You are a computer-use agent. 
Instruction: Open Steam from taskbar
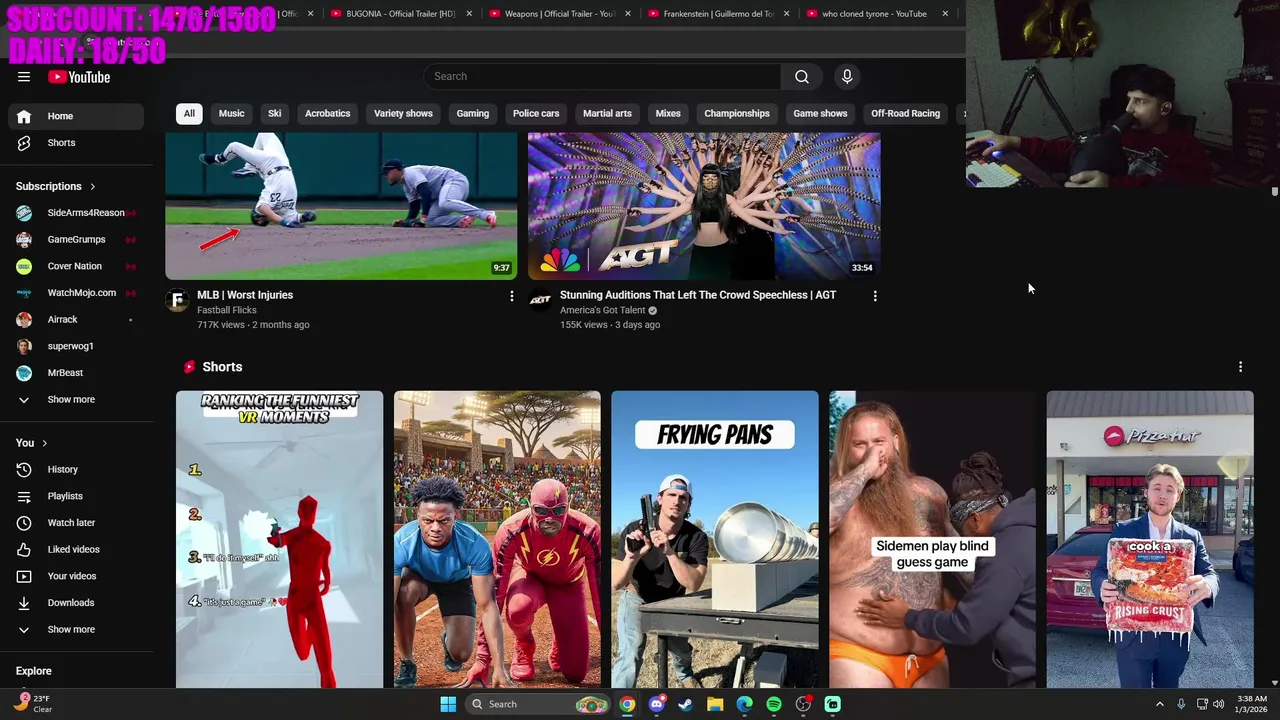point(685,704)
